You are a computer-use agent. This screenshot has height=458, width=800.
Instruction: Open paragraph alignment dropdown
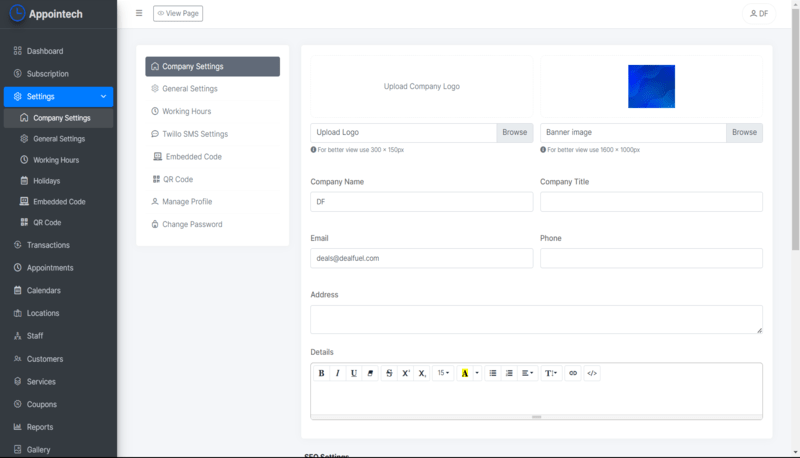[x=528, y=373]
